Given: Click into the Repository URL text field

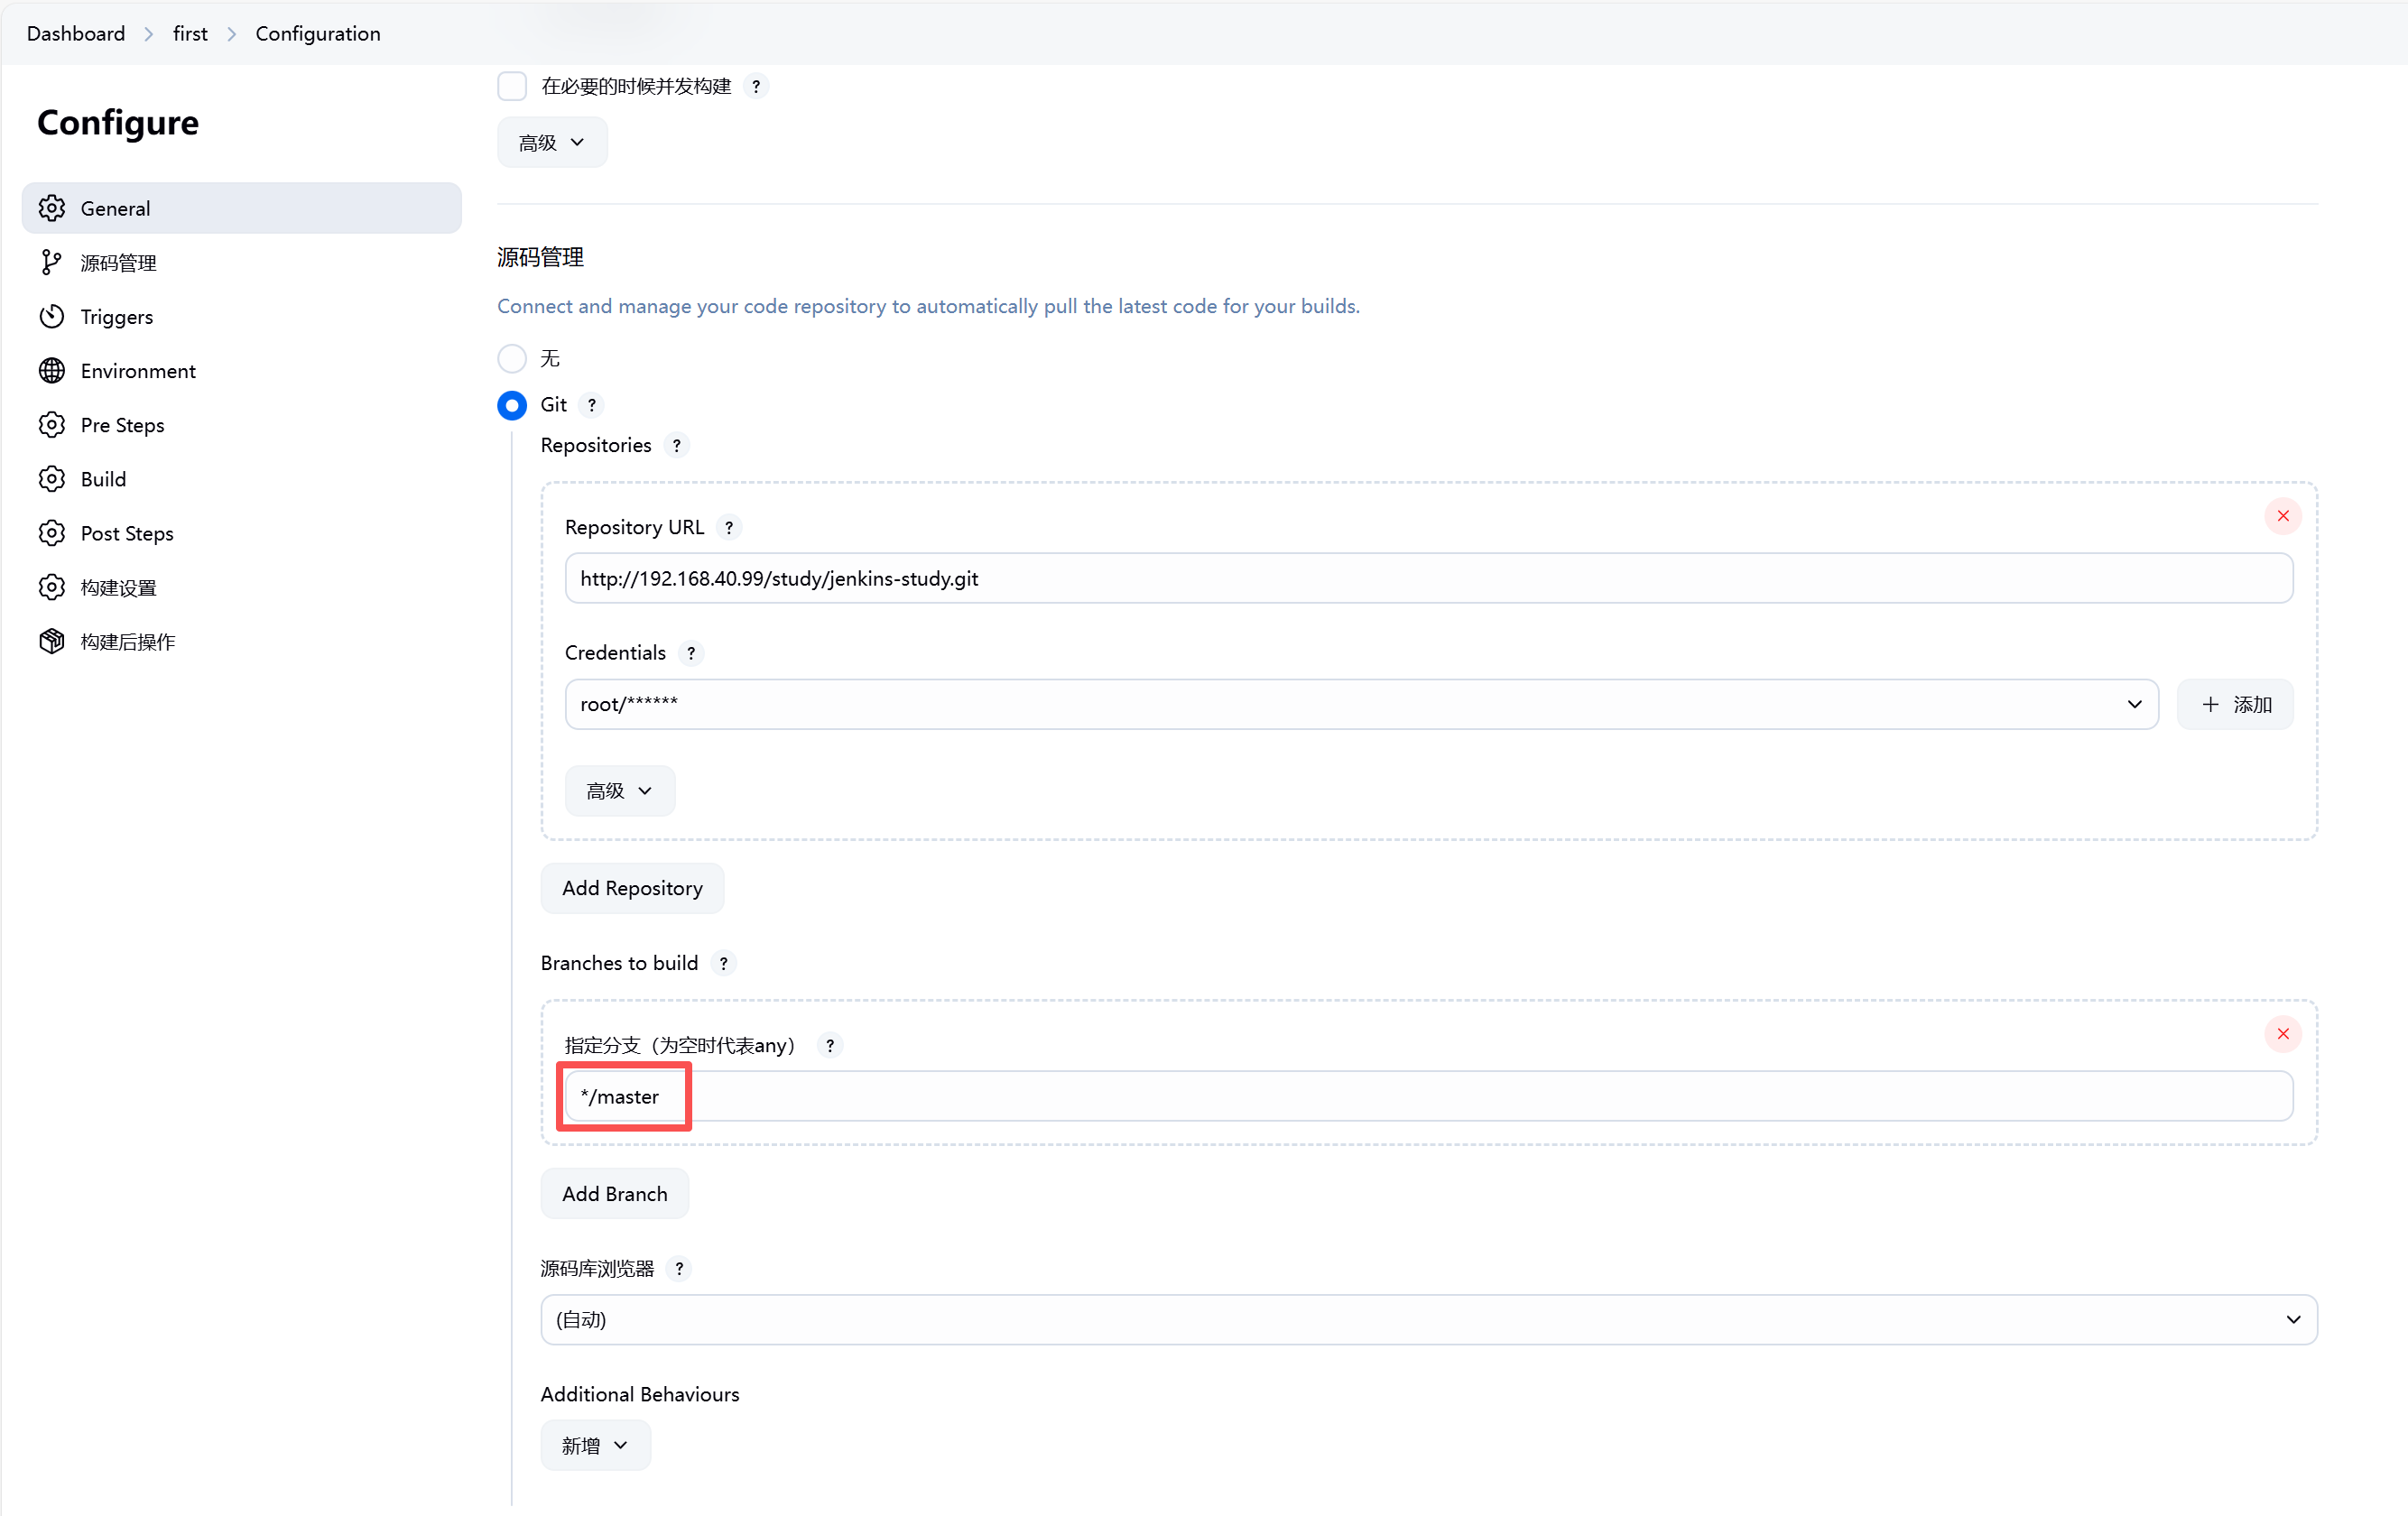Looking at the screenshot, I should coord(1428,579).
